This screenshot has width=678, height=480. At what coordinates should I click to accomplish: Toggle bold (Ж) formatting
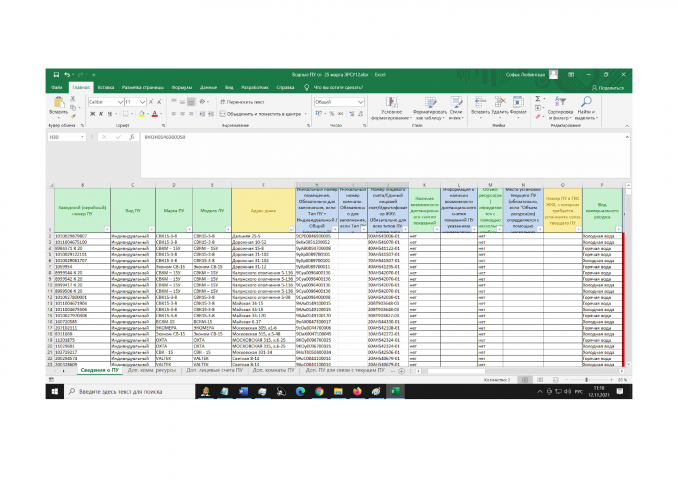[92, 114]
